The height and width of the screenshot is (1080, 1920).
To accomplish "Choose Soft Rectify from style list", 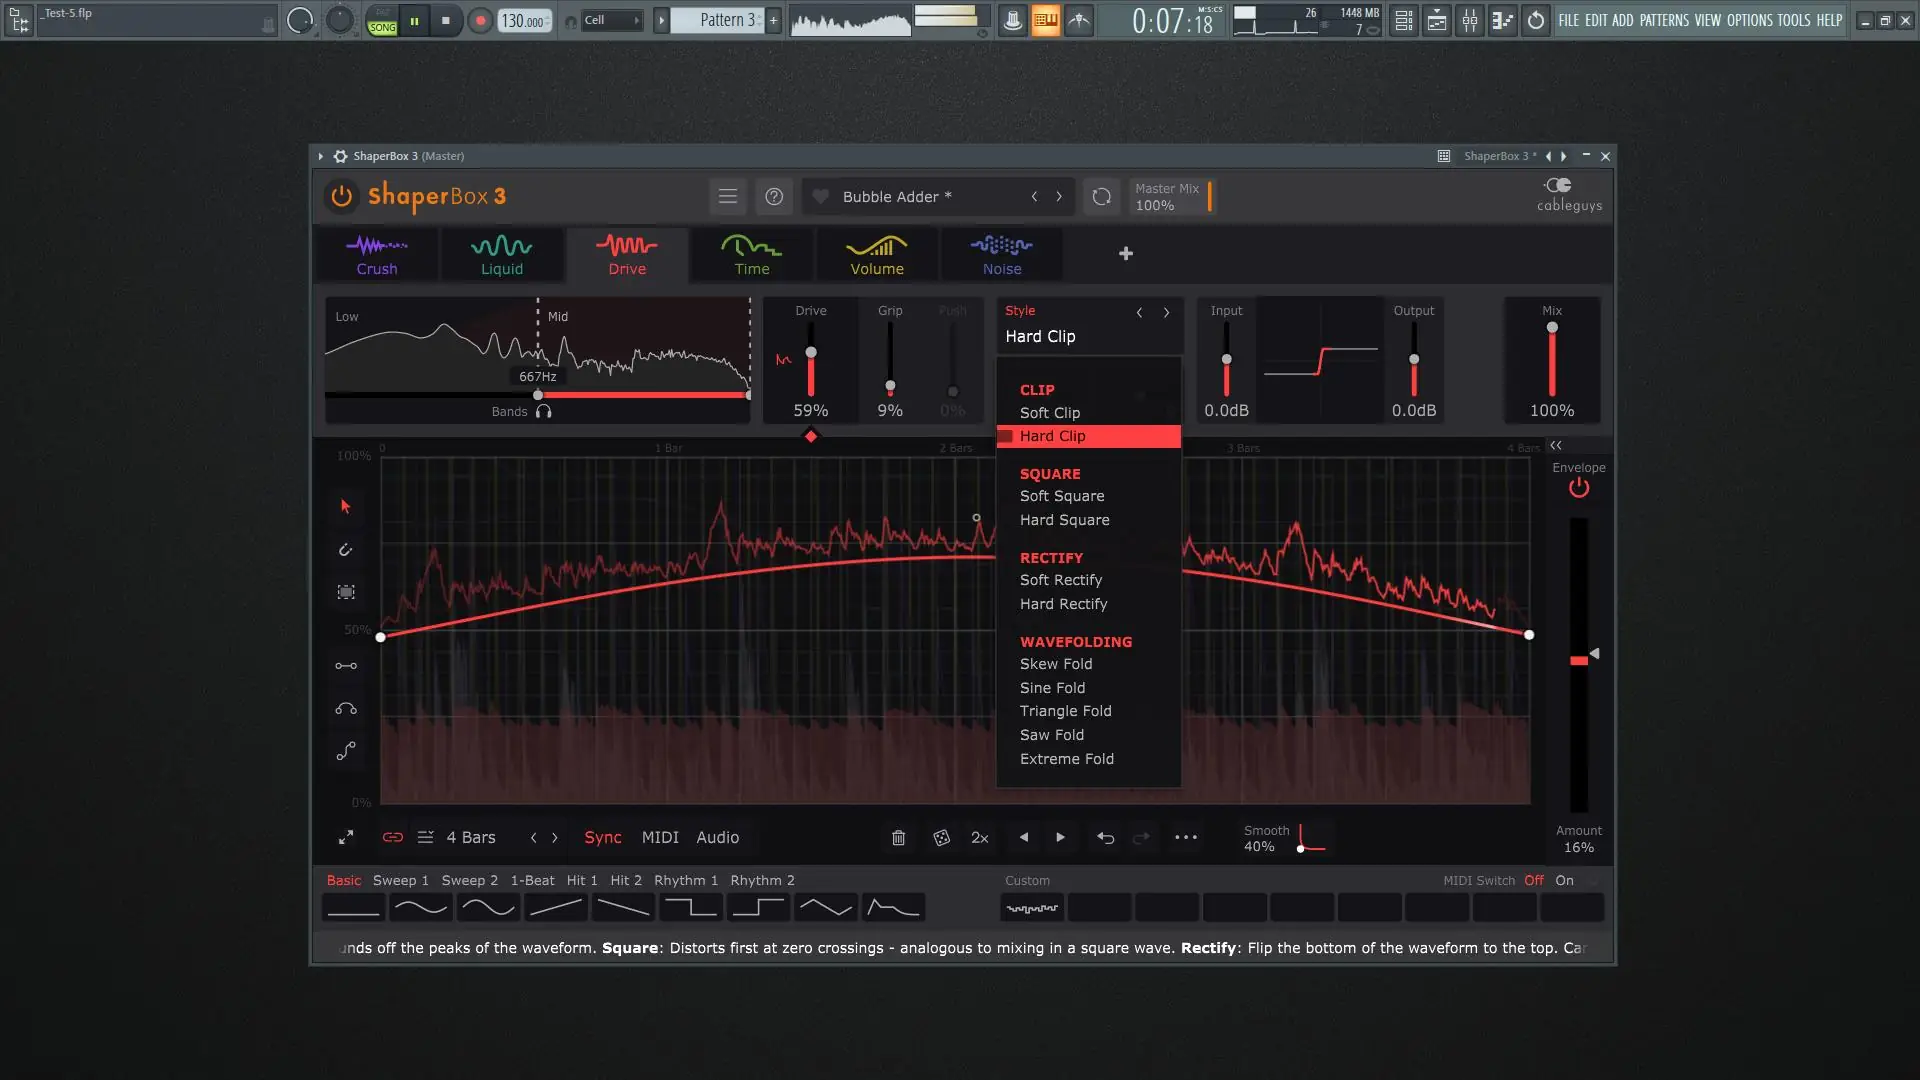I will (1060, 580).
